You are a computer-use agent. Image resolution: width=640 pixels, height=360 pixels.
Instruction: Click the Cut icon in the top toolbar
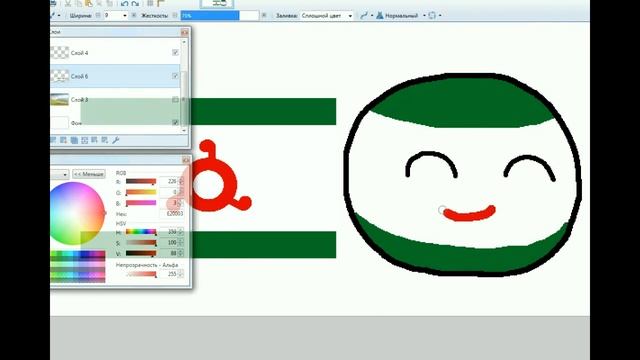point(68,3)
